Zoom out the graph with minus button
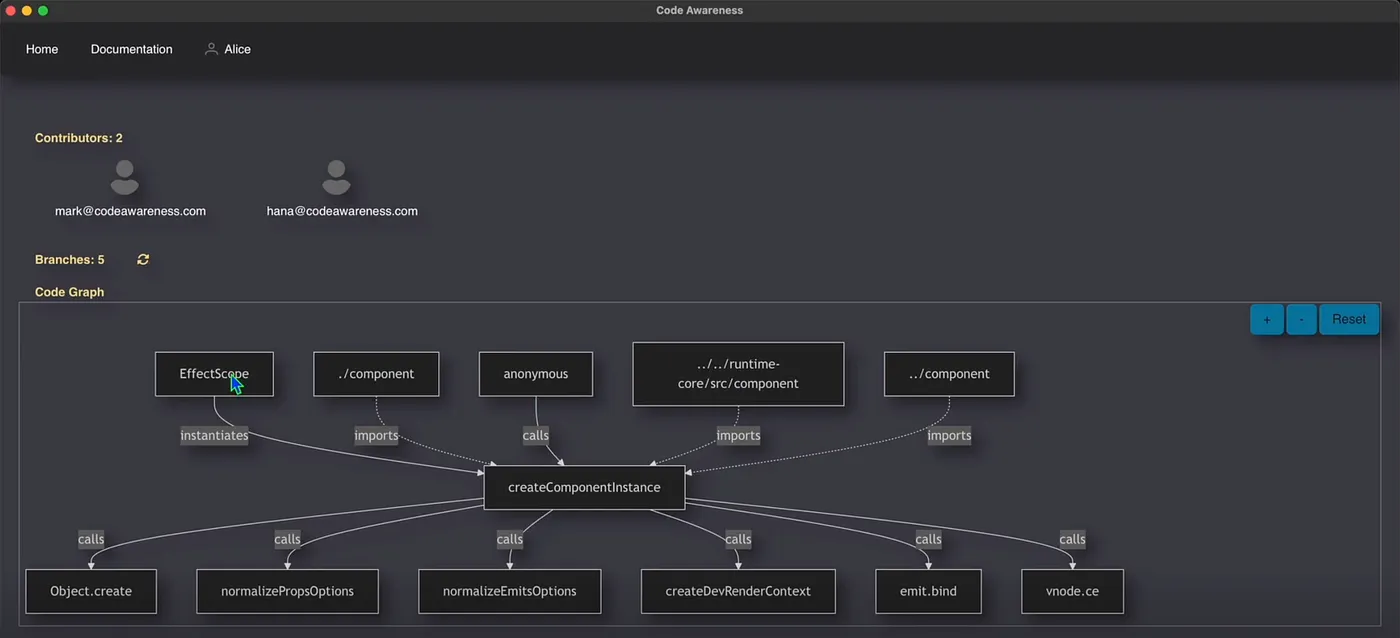Viewport: 1400px width, 638px height. pos(1301,320)
